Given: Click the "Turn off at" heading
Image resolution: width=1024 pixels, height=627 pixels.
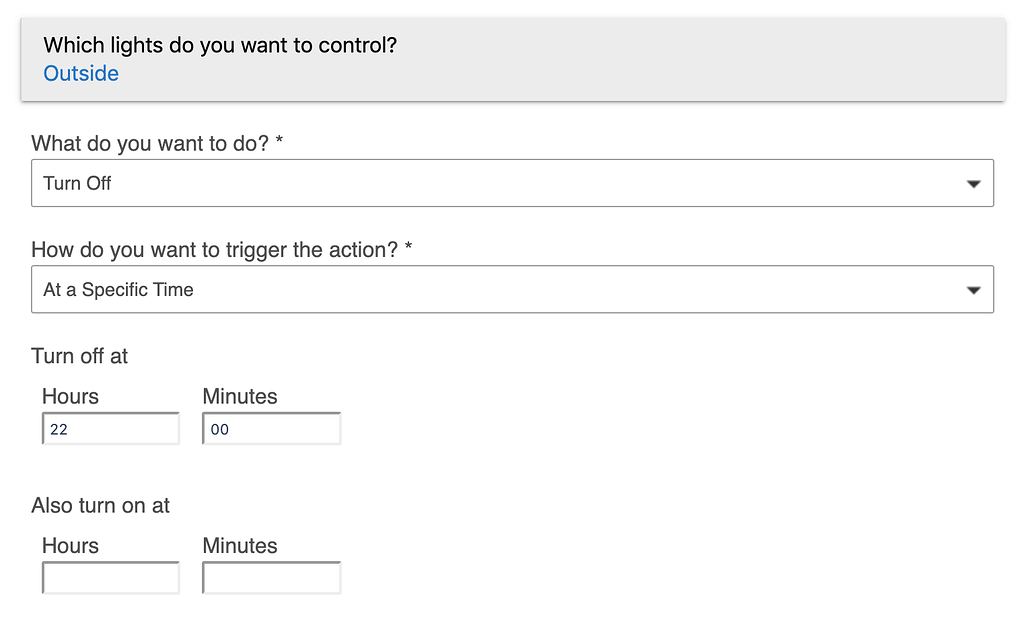Looking at the screenshot, I should pos(80,356).
